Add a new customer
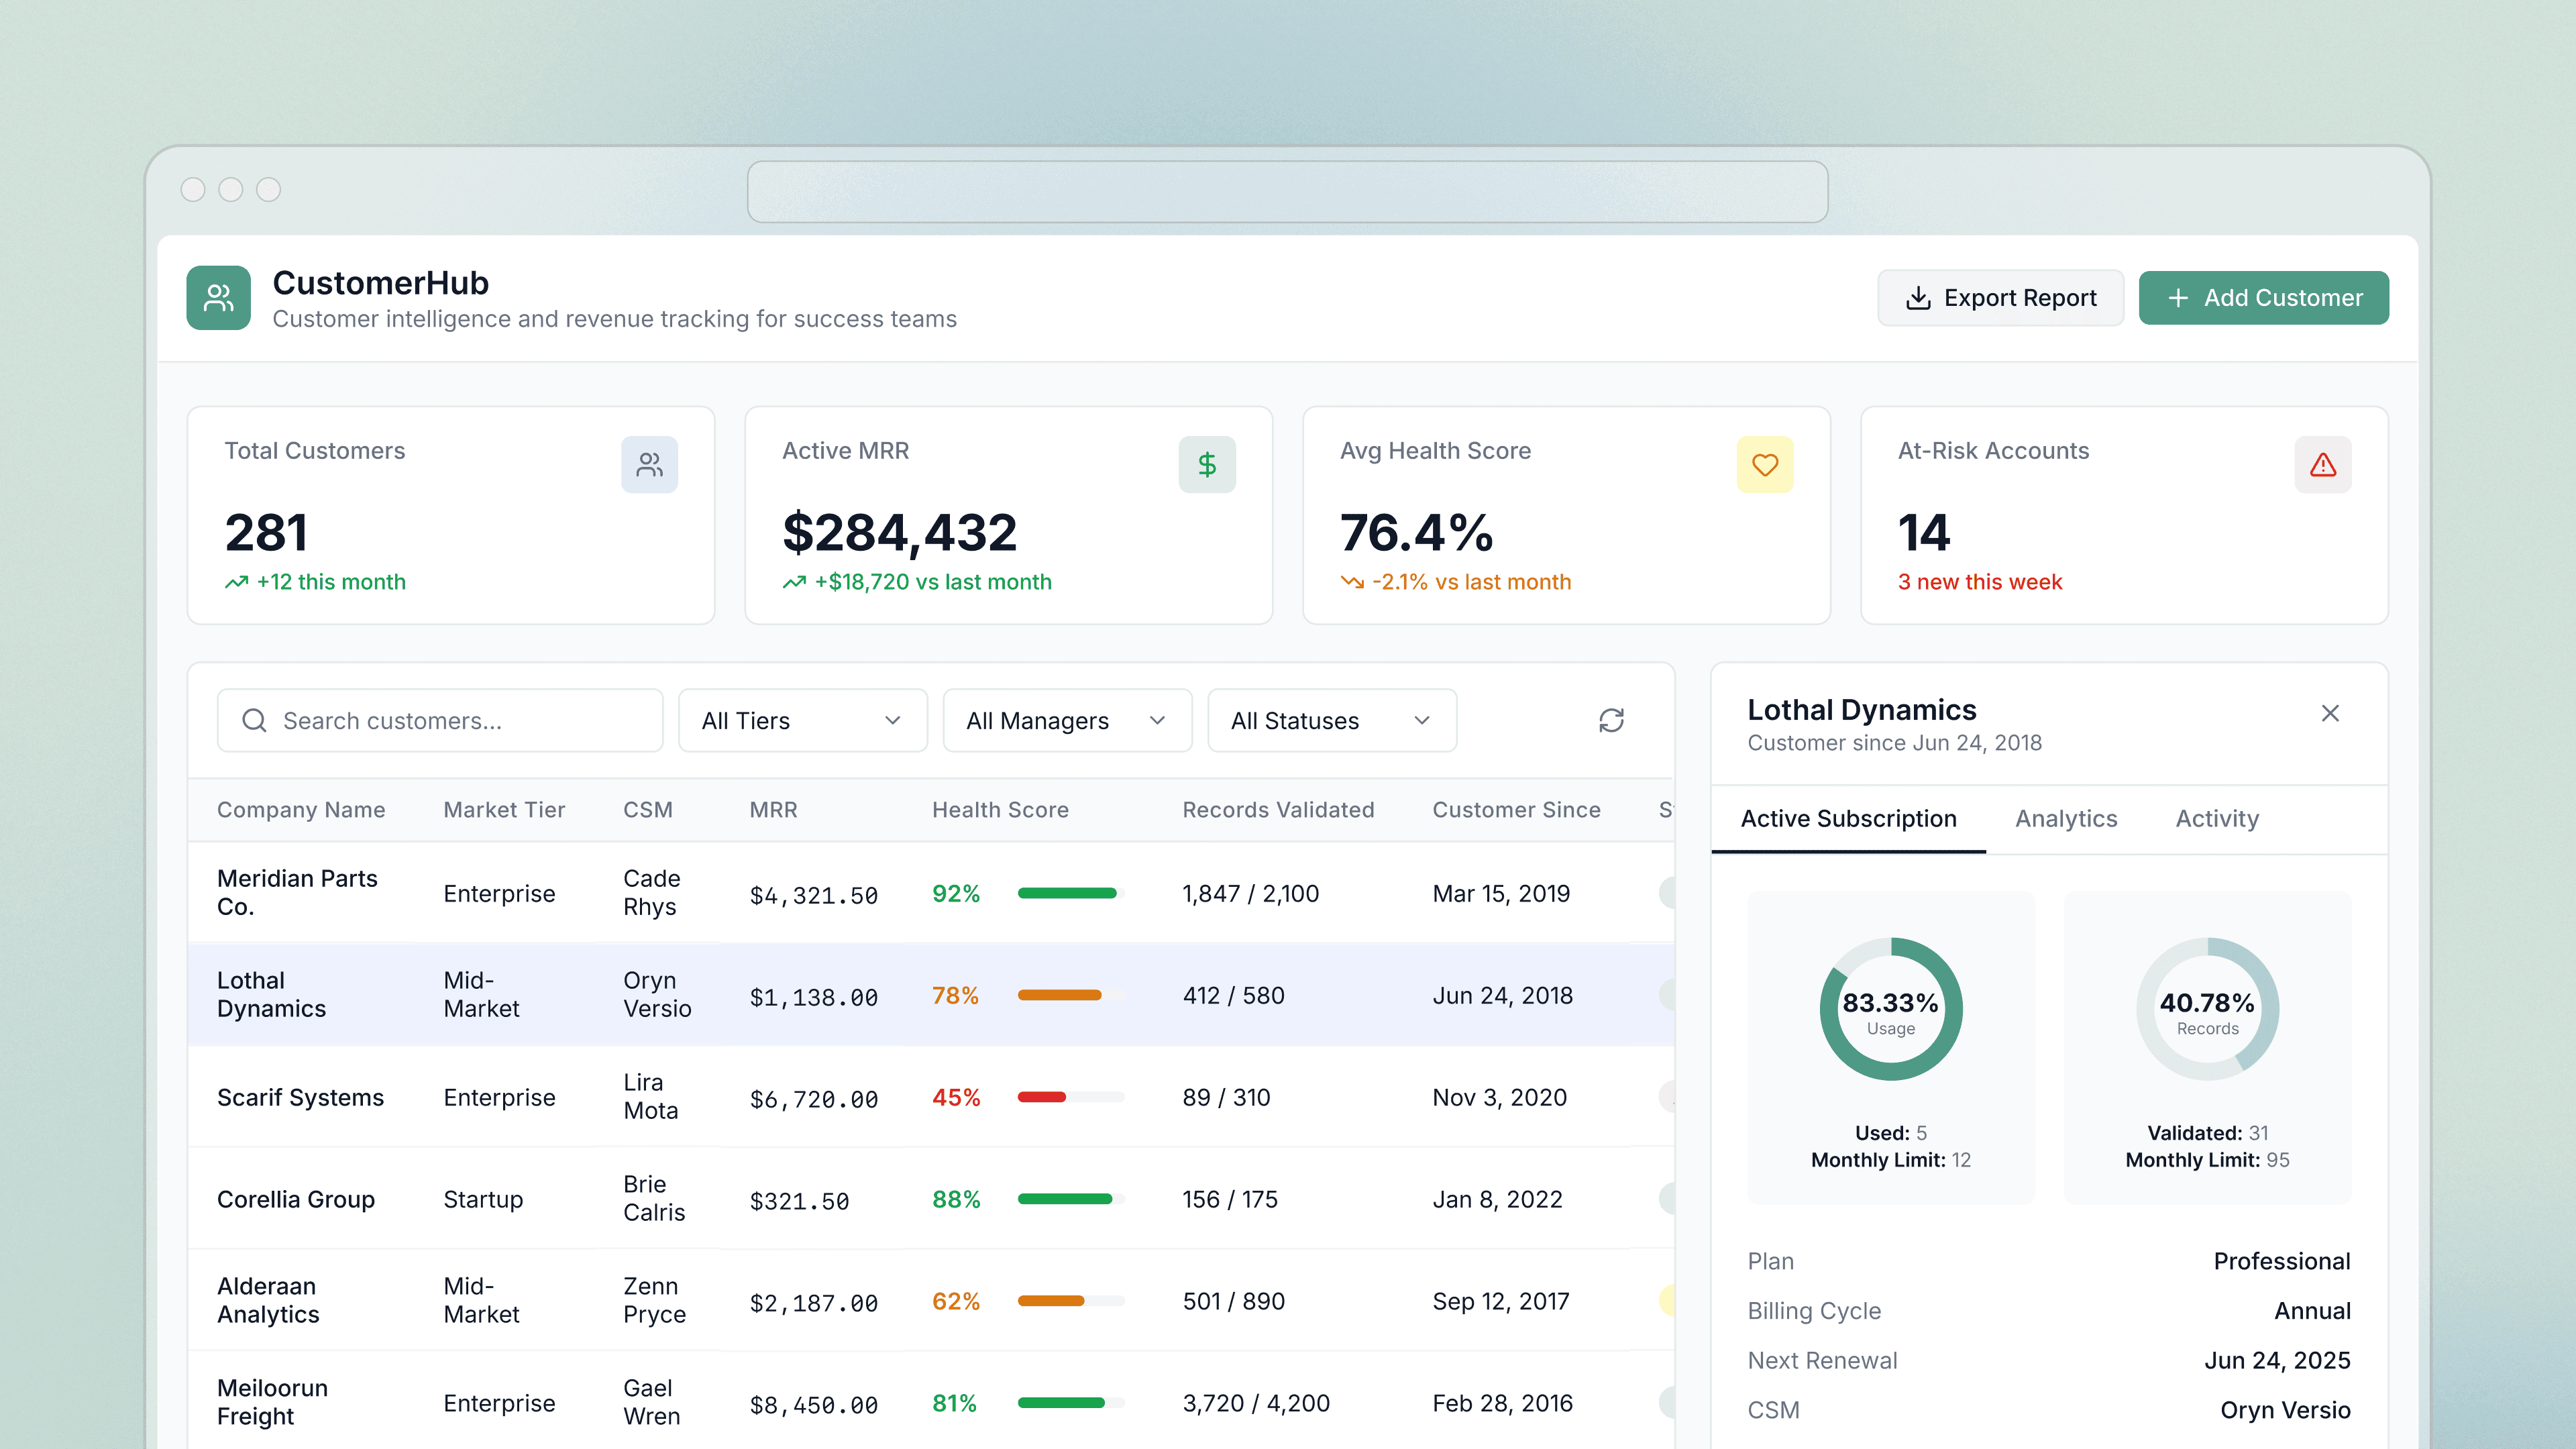The width and height of the screenshot is (2576, 1449). [x=2264, y=298]
